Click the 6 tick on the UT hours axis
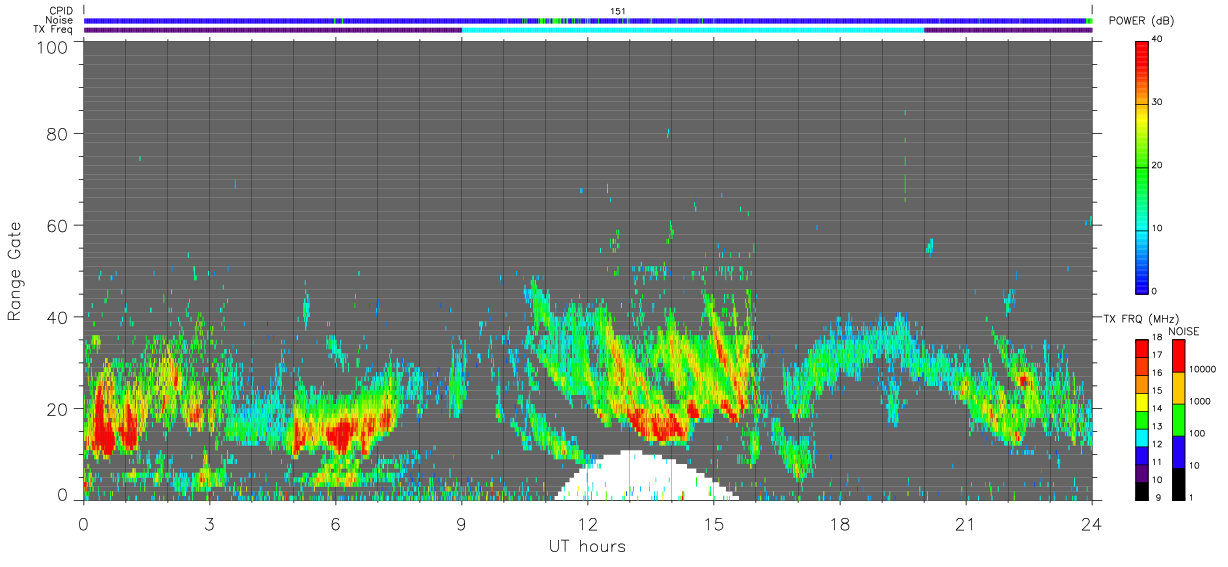 [336, 524]
